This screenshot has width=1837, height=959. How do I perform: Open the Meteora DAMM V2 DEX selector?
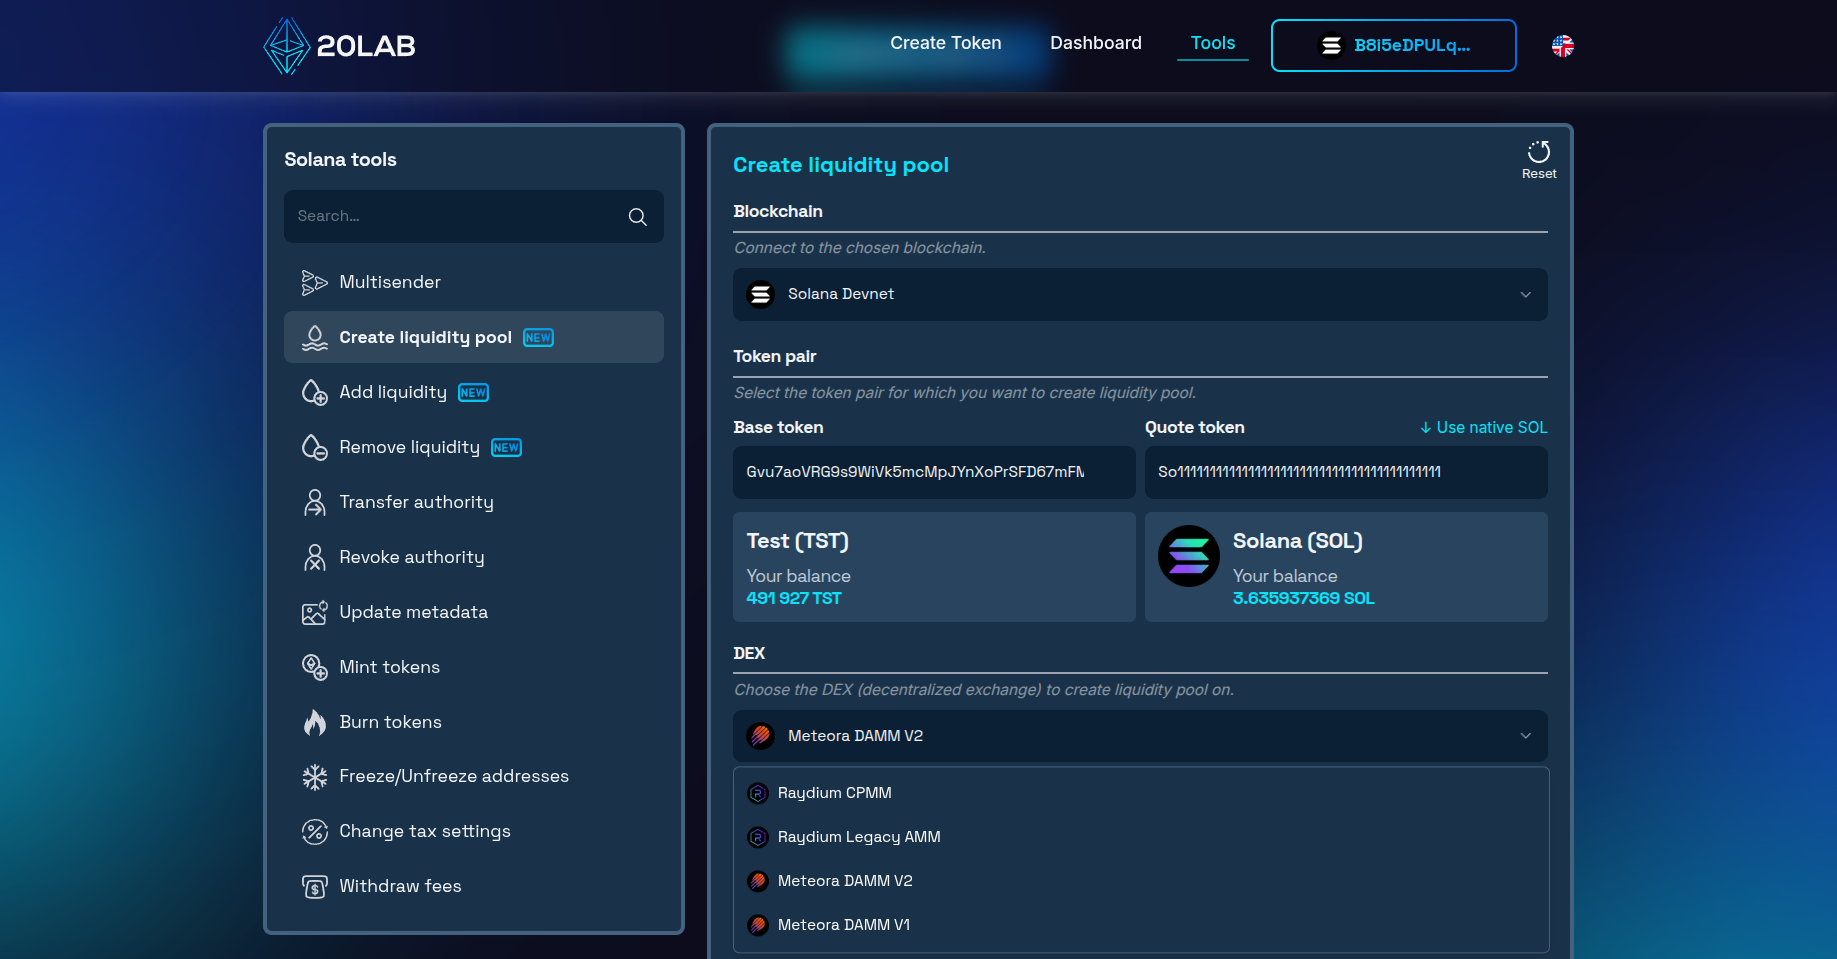coord(1140,737)
